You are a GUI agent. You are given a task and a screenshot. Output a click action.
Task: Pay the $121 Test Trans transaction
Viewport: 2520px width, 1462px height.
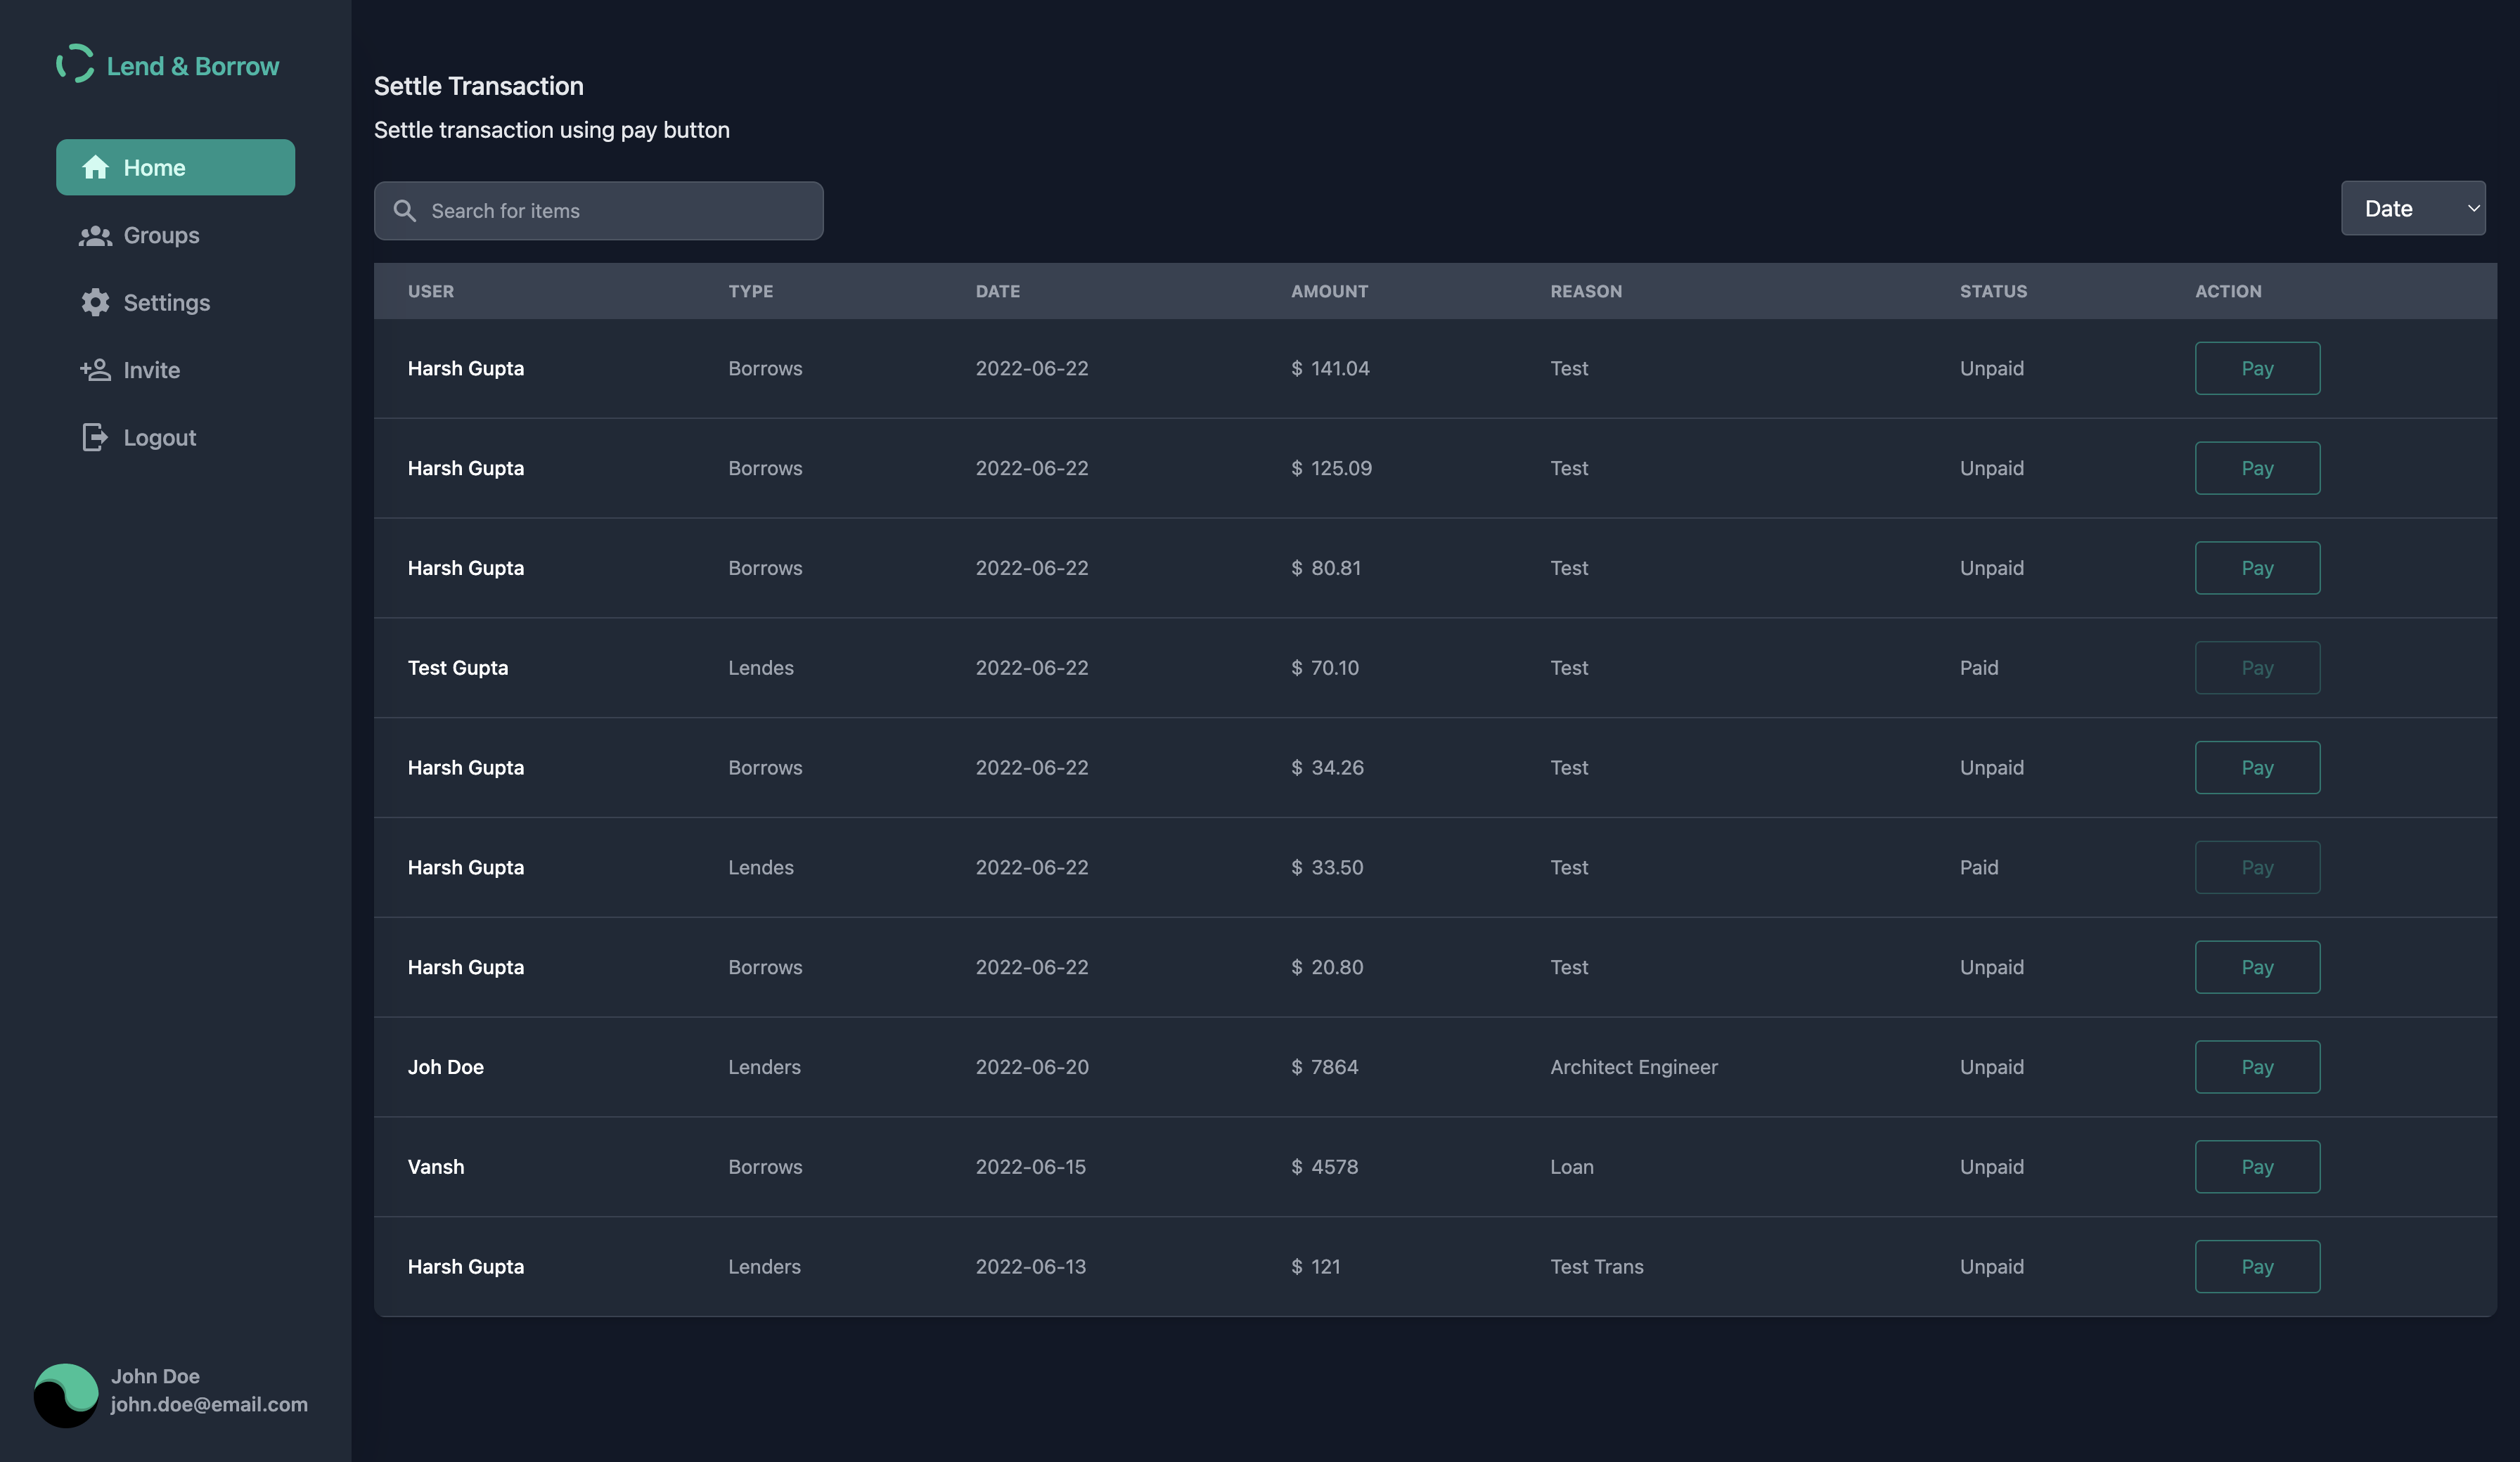pyautogui.click(x=2256, y=1266)
